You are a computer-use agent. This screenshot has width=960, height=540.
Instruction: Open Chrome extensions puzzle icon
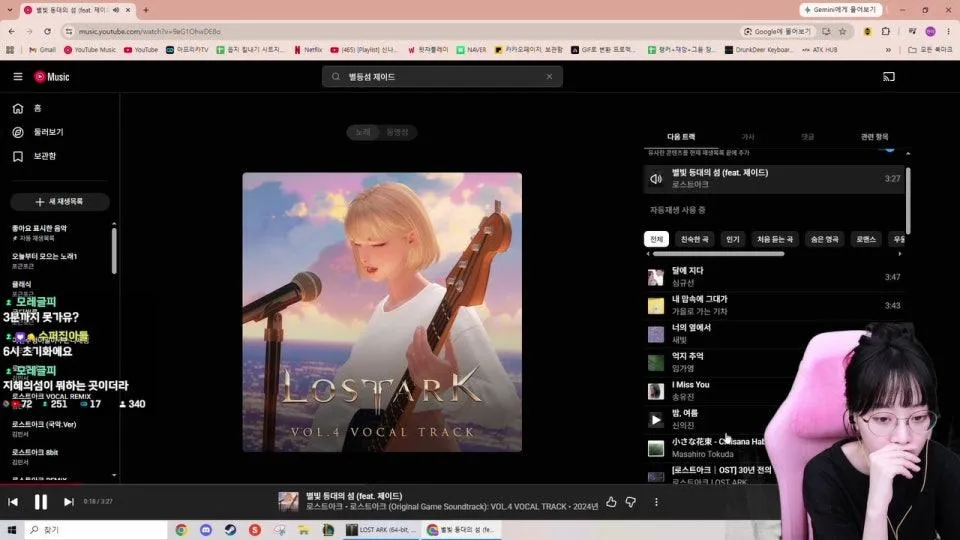click(x=886, y=31)
